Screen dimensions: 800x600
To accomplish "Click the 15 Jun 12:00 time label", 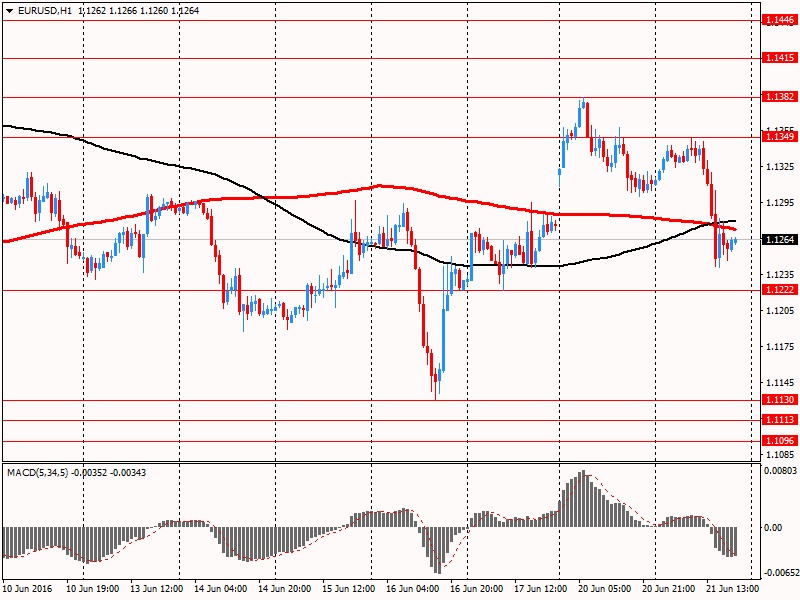I will click(348, 588).
